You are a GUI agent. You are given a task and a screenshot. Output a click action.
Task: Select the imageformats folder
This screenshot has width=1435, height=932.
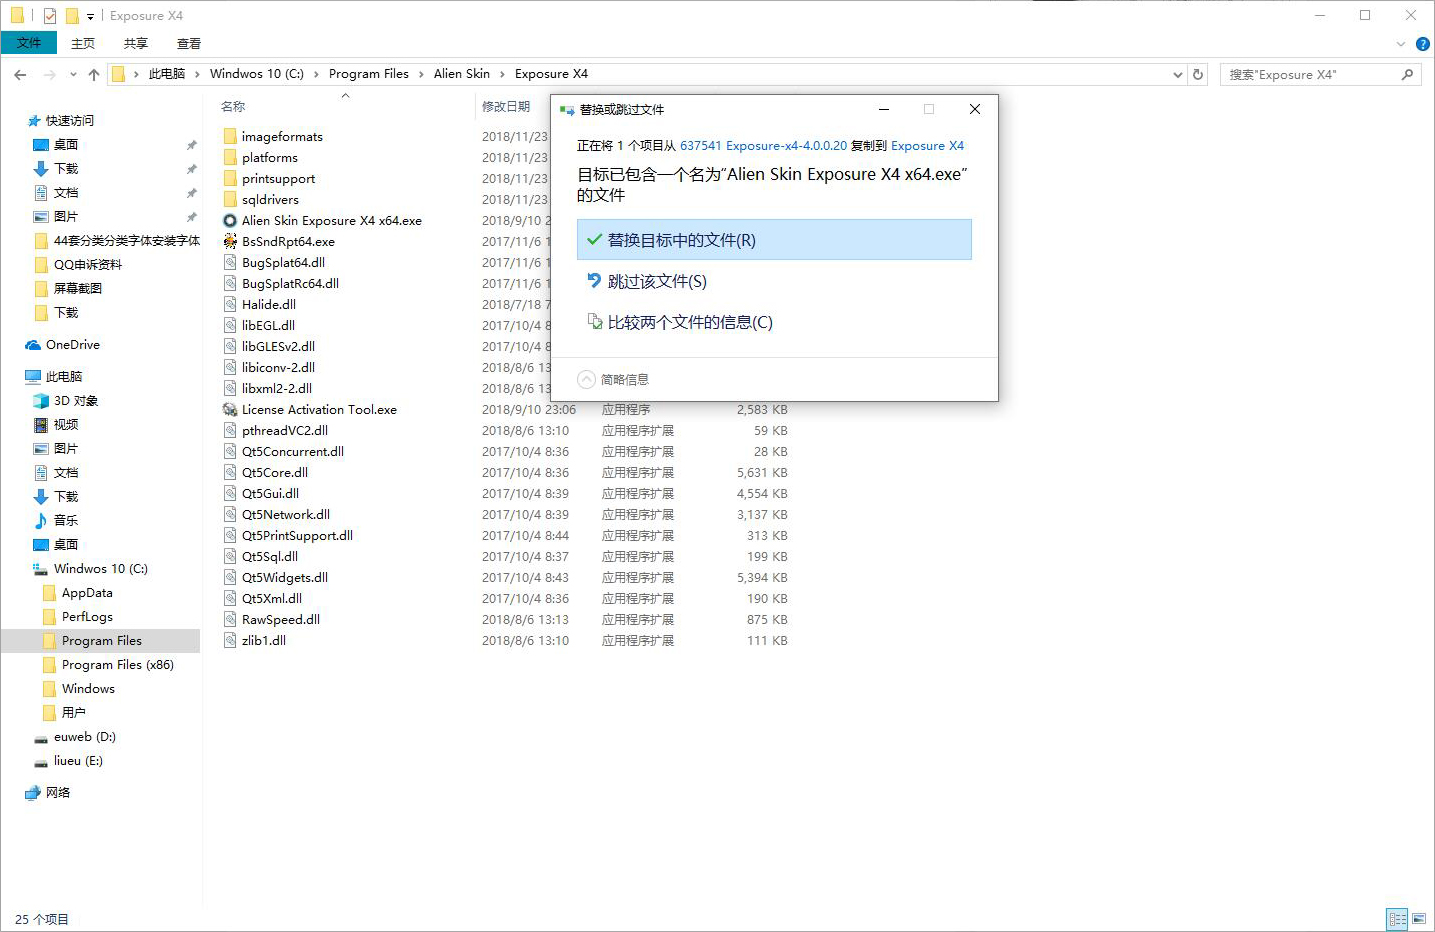click(282, 137)
